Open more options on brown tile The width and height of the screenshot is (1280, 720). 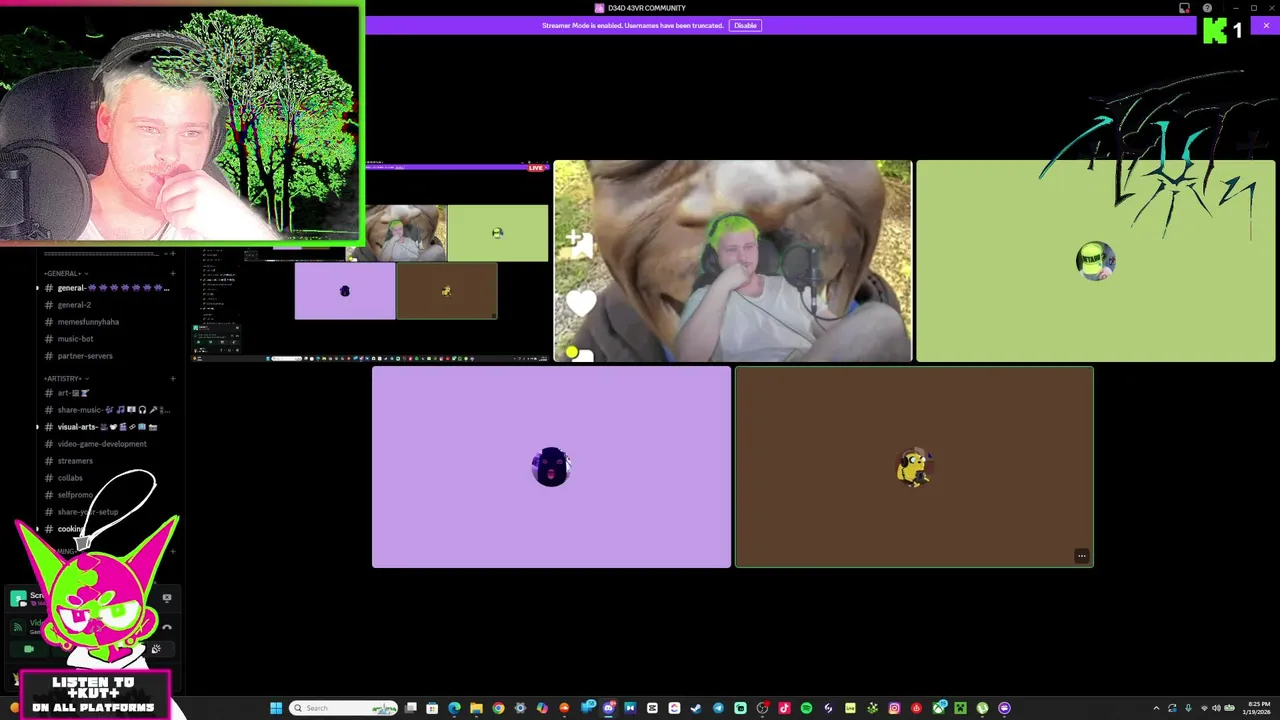1081,556
